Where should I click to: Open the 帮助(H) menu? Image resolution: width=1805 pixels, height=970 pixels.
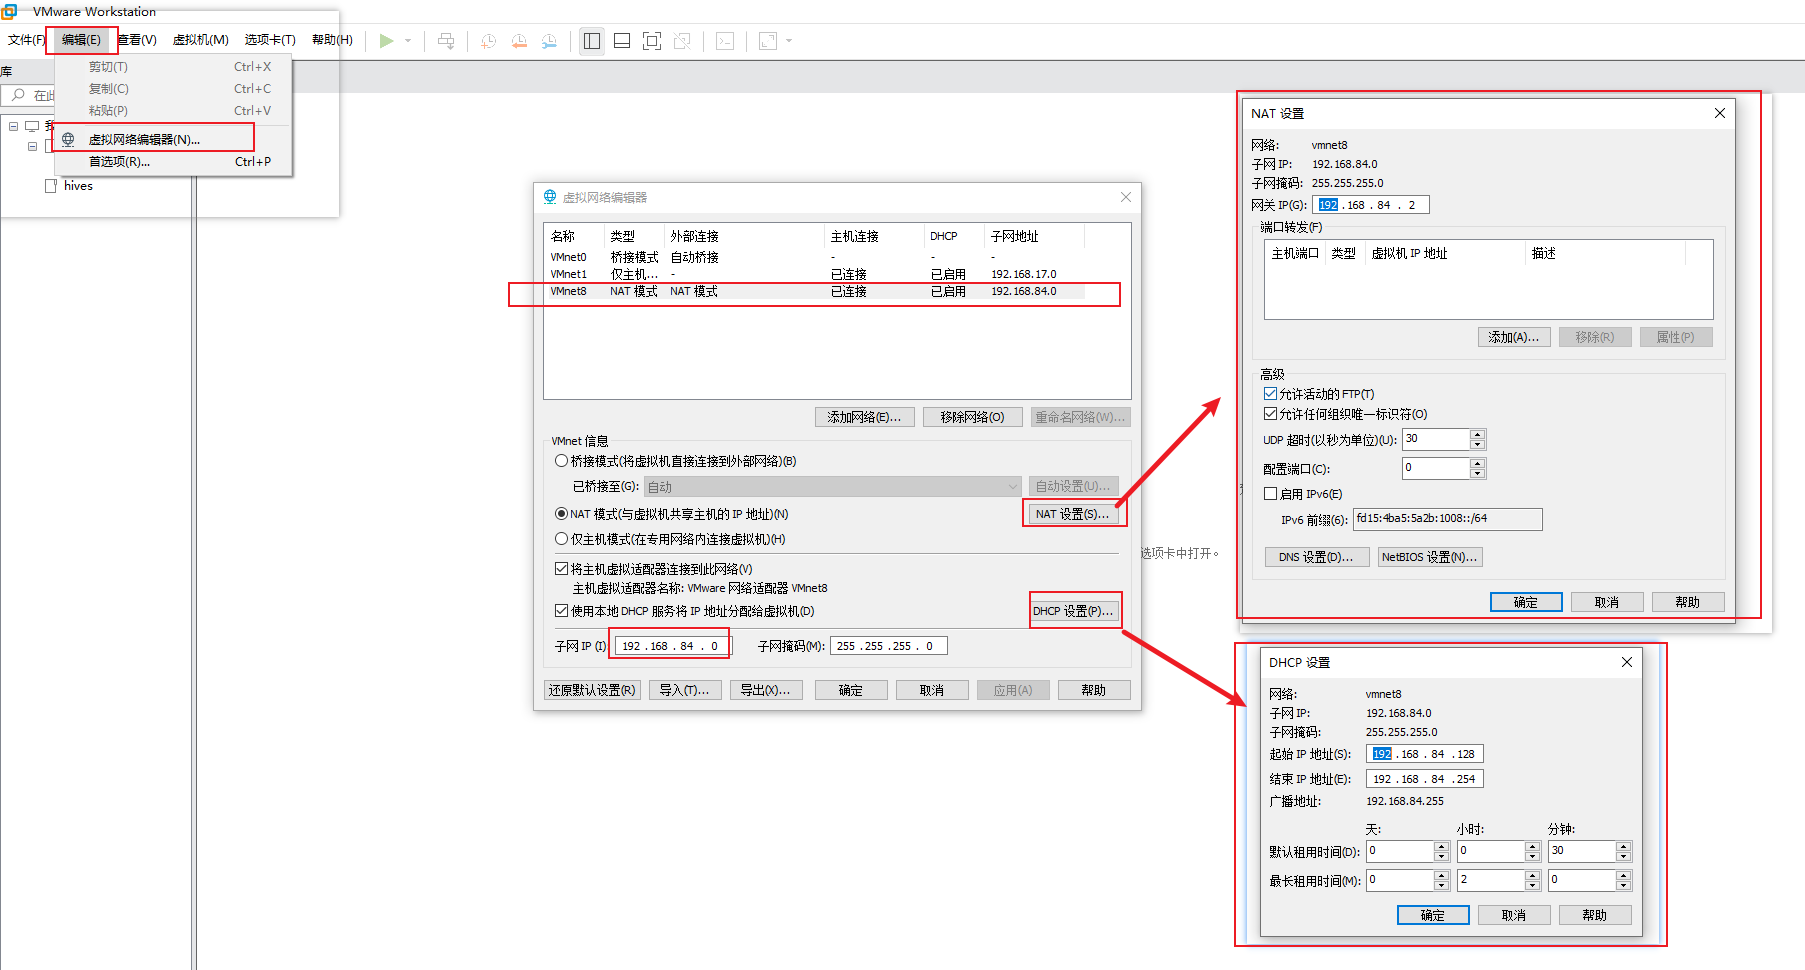tap(332, 40)
